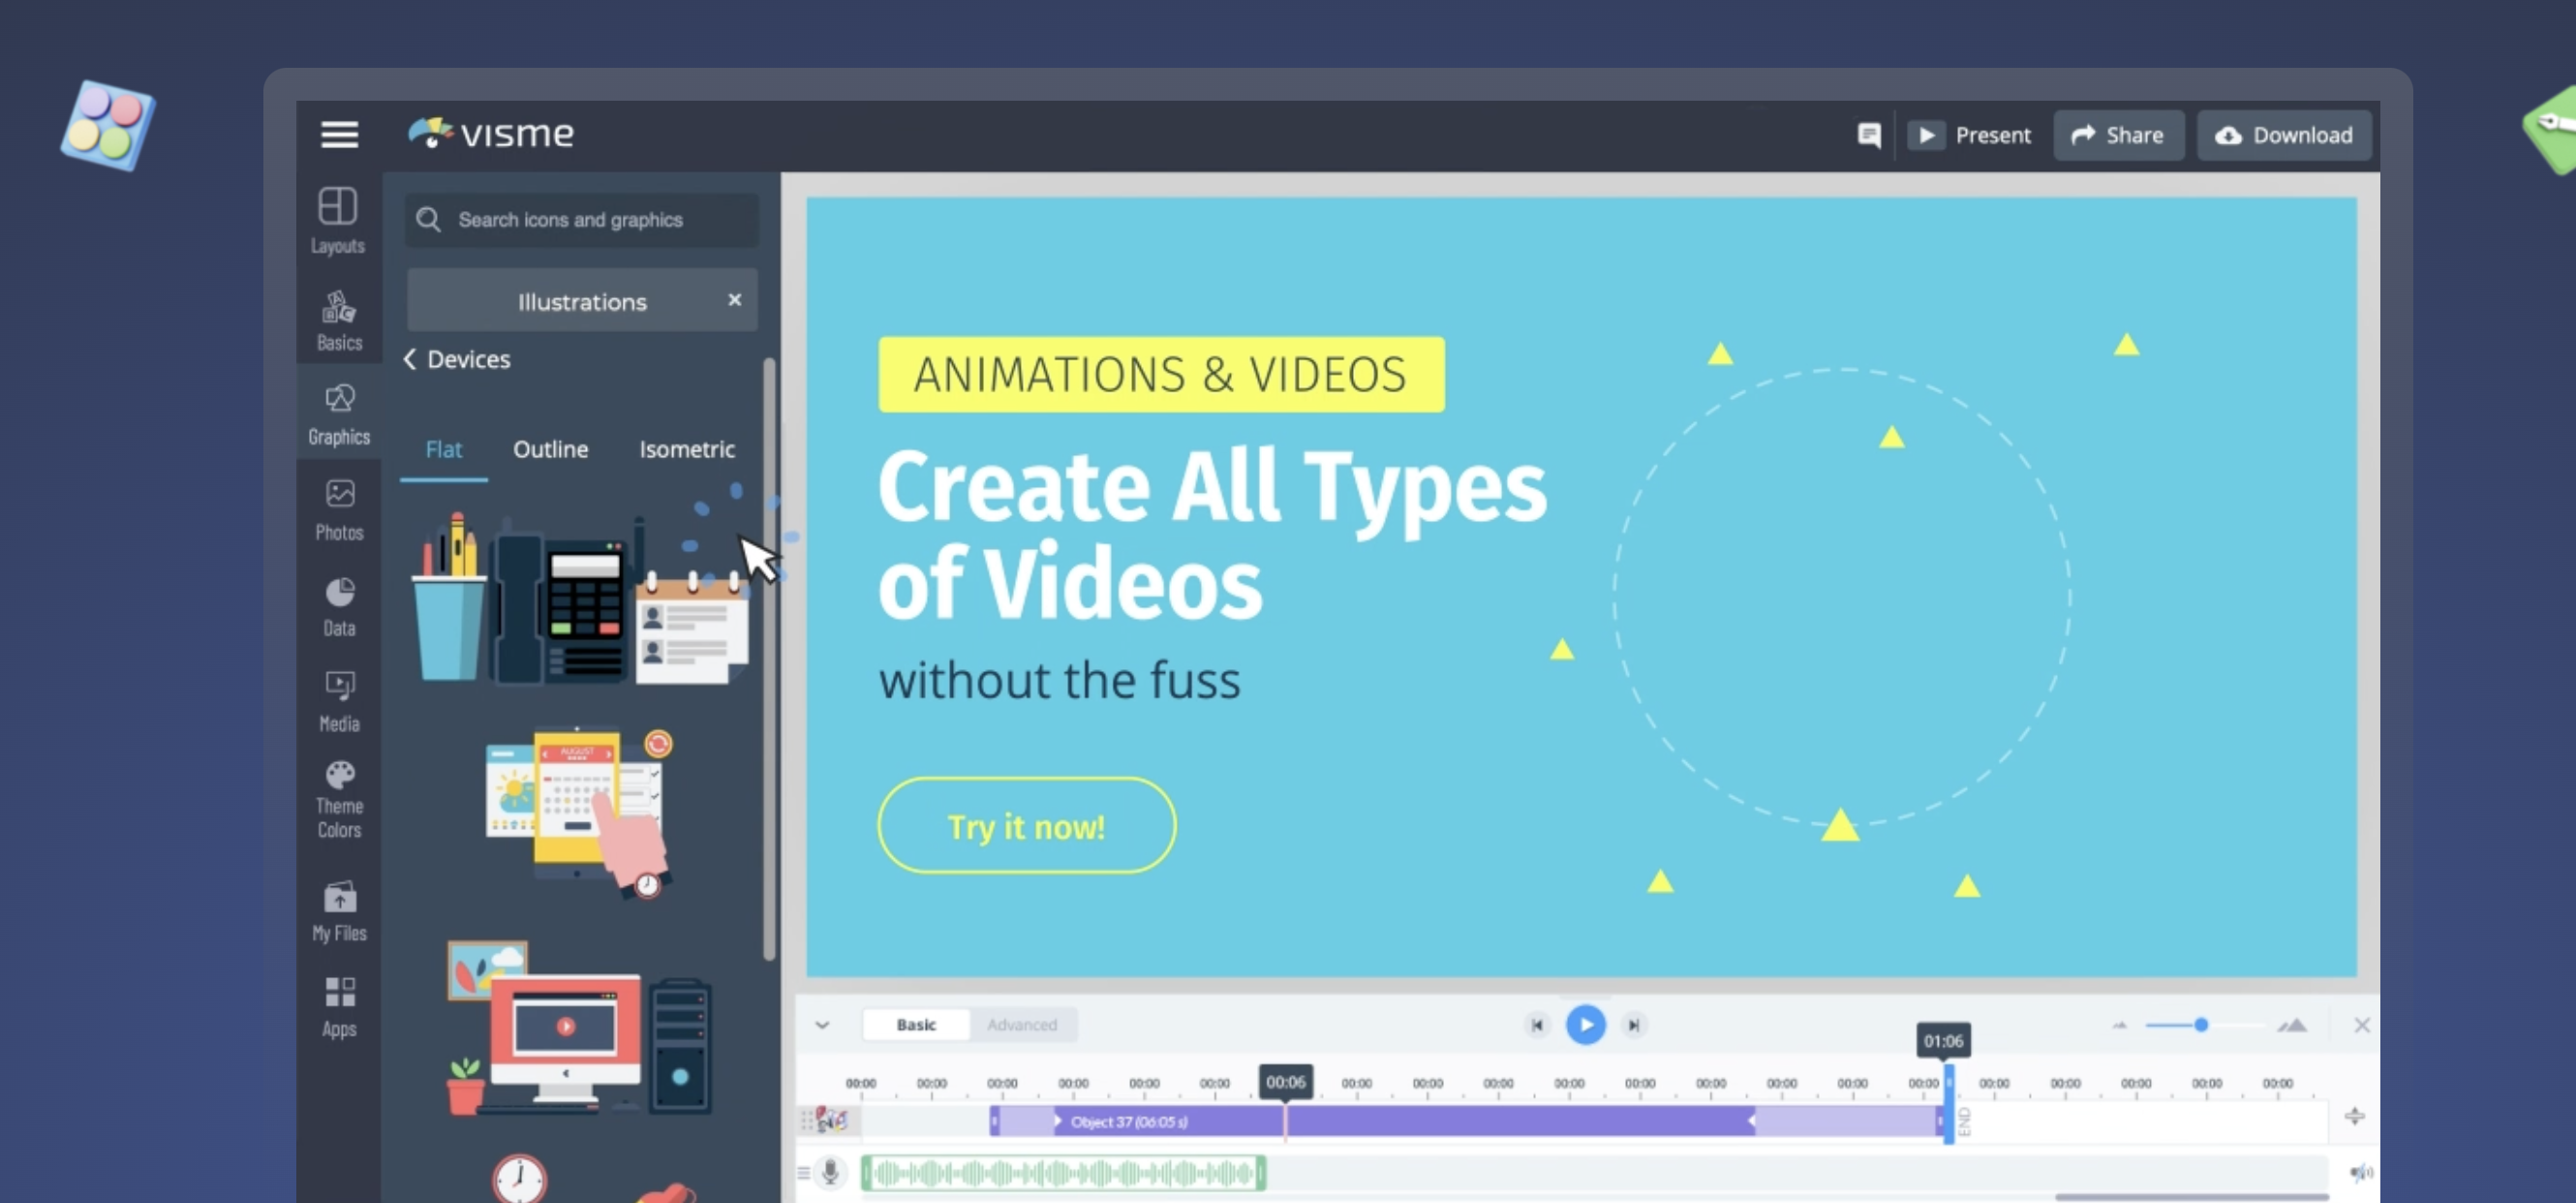The image size is (2576, 1203).
Task: Remove the Illustrations filter tag
Action: tap(734, 300)
